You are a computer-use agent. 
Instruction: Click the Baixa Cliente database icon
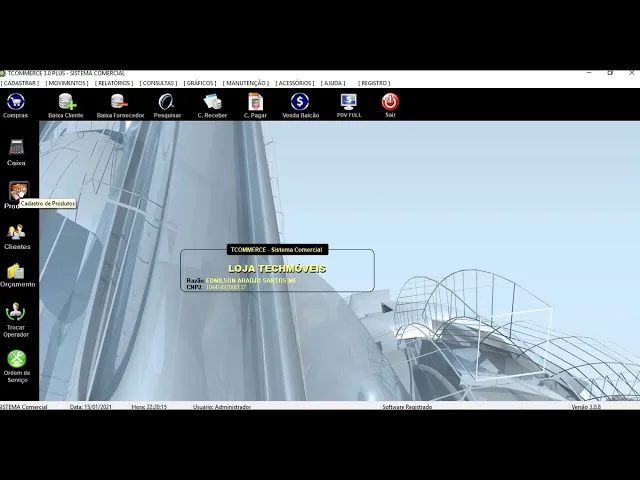(67, 102)
